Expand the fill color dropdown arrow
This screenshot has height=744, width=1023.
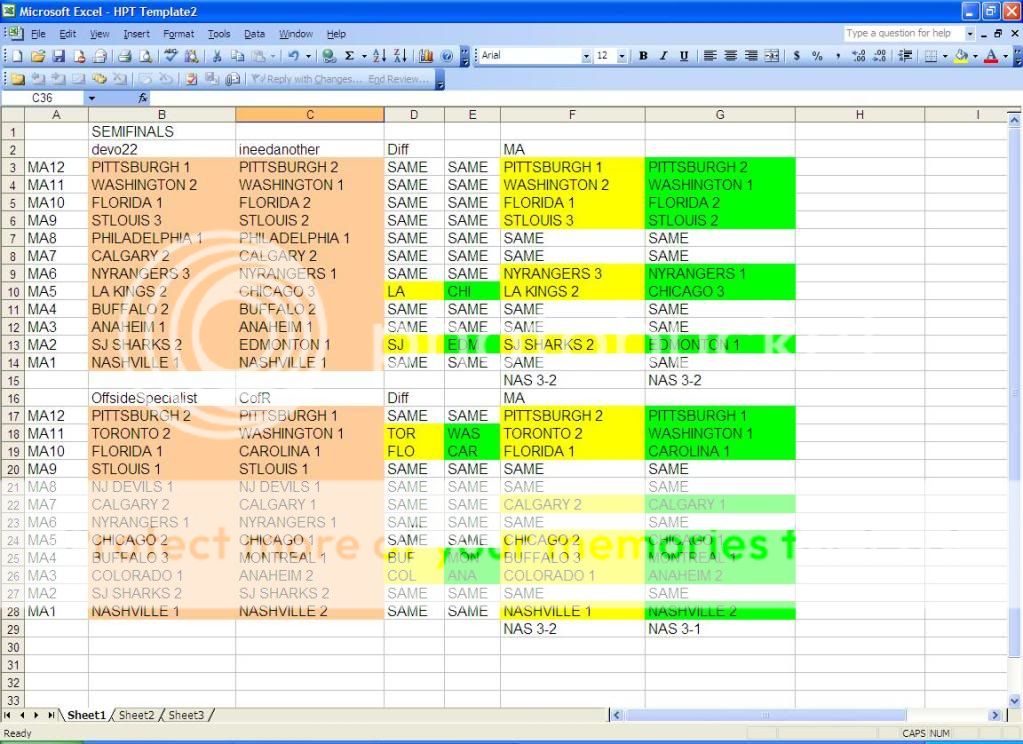click(975, 56)
